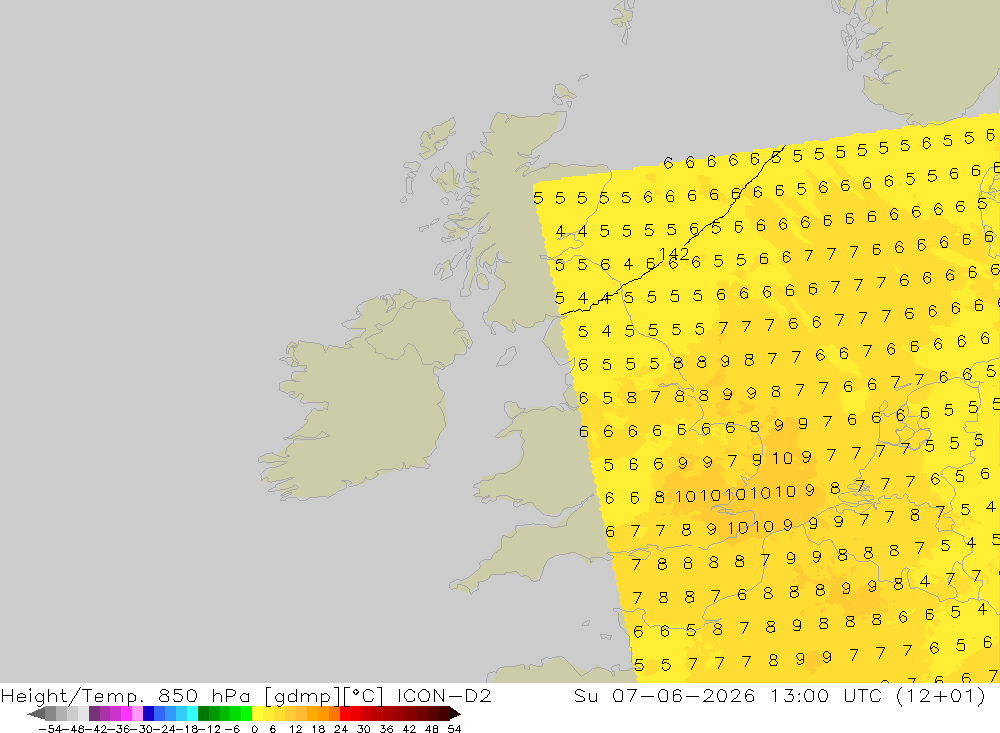Click the '36' legend tick label
Viewport: 1000px width, 733px height.
click(x=386, y=729)
